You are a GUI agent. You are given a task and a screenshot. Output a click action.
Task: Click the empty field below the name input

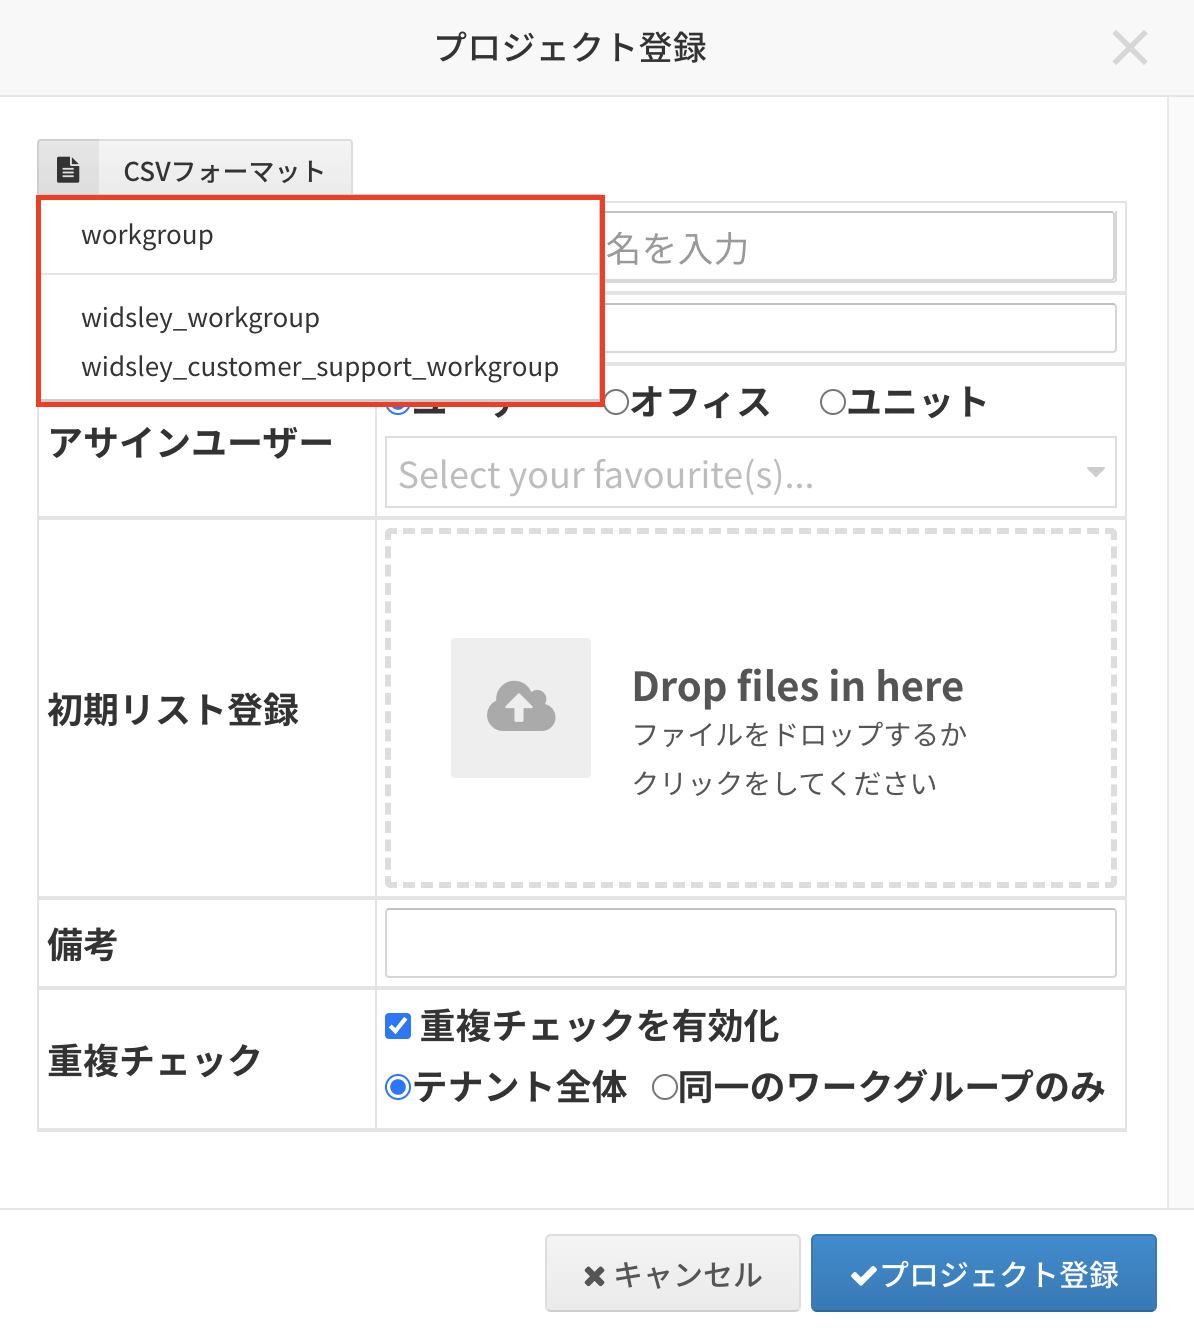click(858, 328)
